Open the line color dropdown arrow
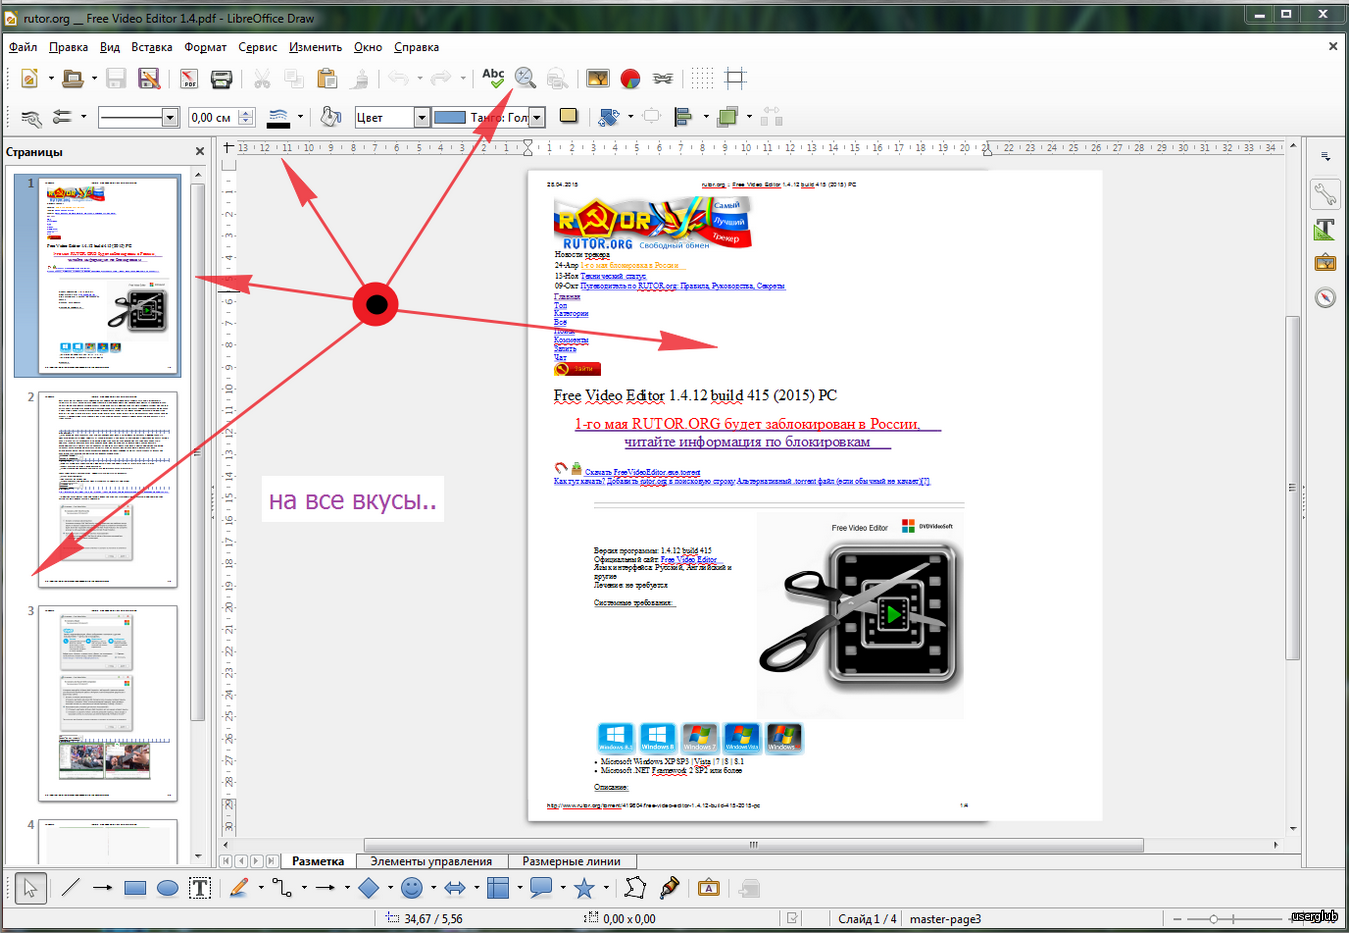This screenshot has width=1349, height=933. click(x=300, y=117)
